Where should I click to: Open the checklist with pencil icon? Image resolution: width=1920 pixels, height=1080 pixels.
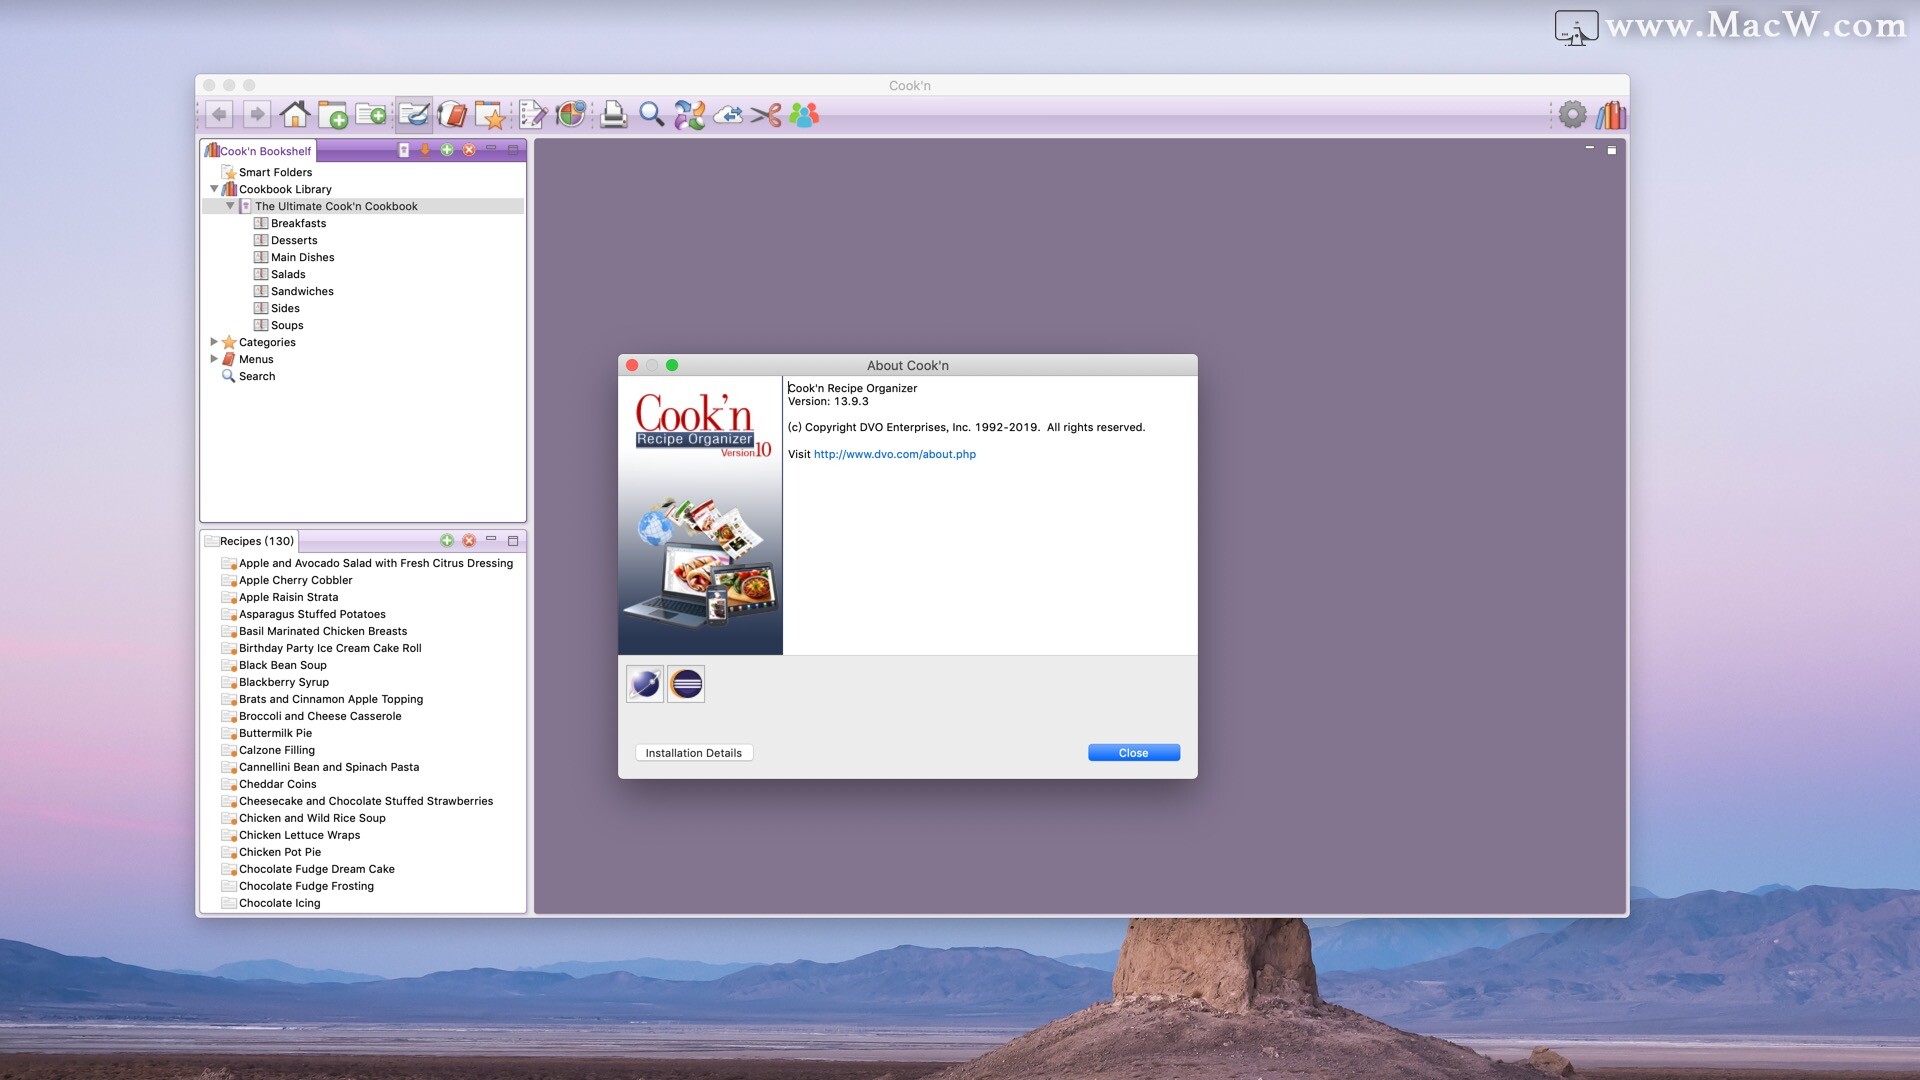[x=533, y=115]
